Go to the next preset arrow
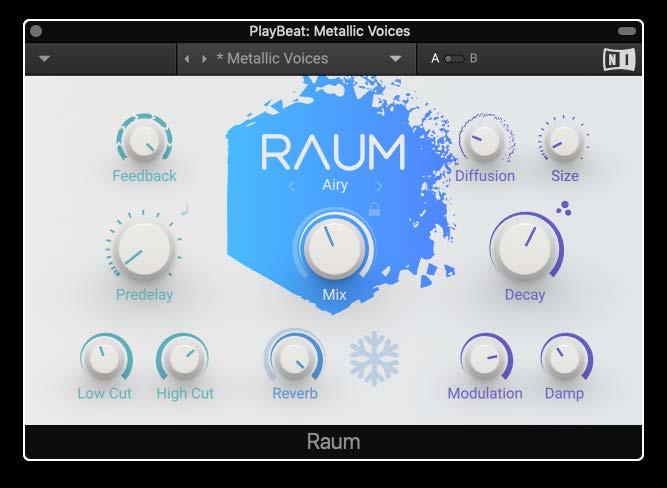 [204, 59]
